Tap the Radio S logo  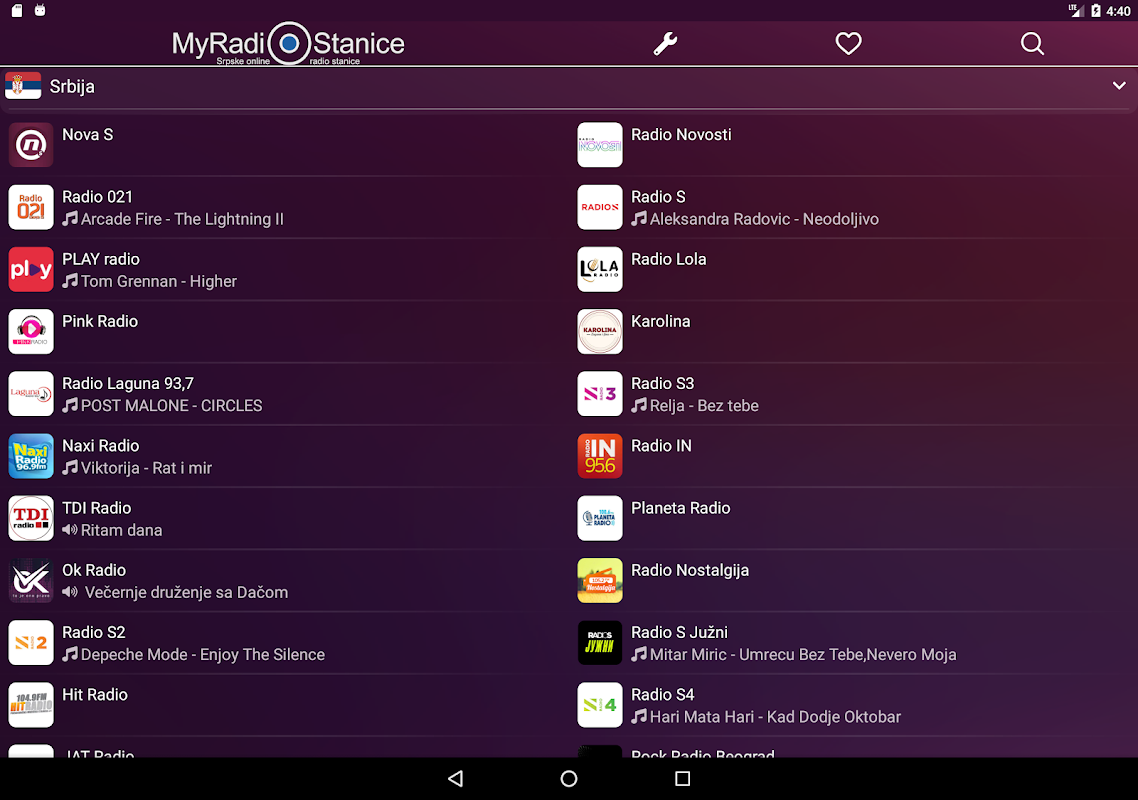click(x=600, y=207)
